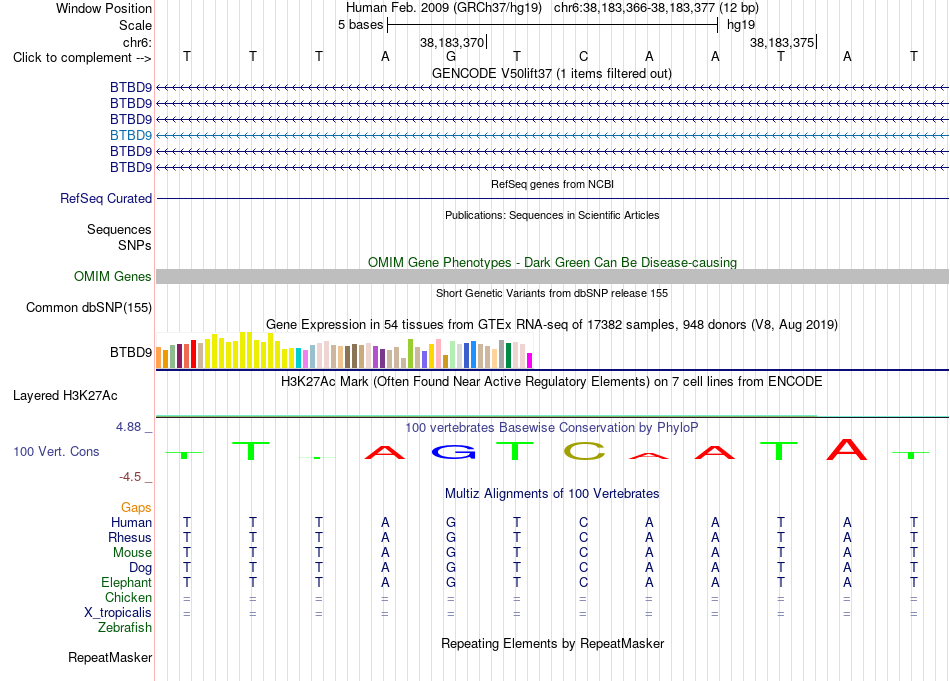Screen dimensions: 950x681
Task: Click the 38,183,375 position marker
Action: [782, 42]
